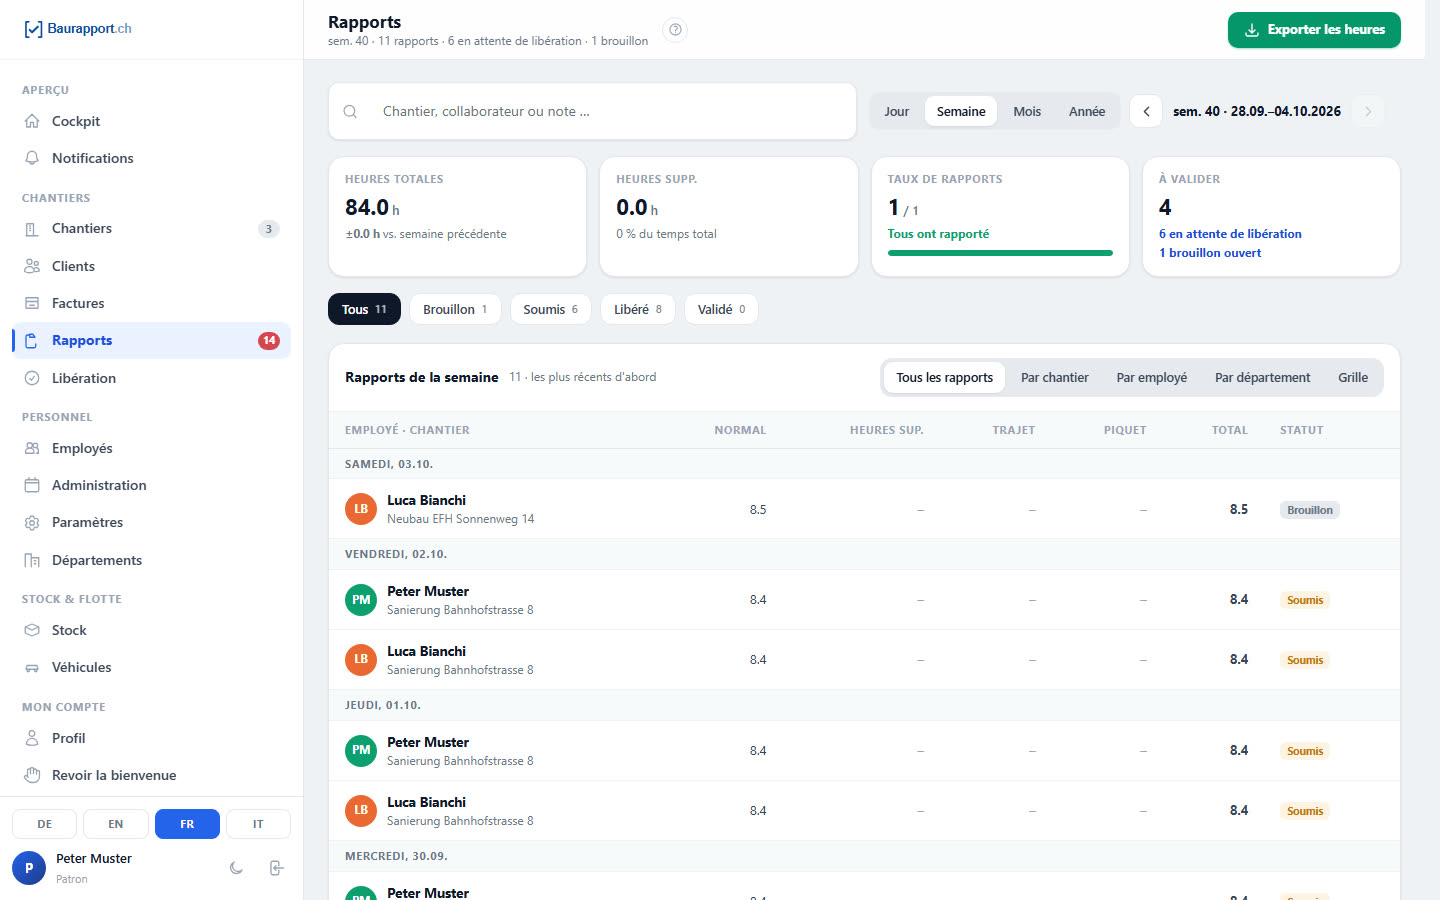Click the Chantiers building icon

coord(32,229)
